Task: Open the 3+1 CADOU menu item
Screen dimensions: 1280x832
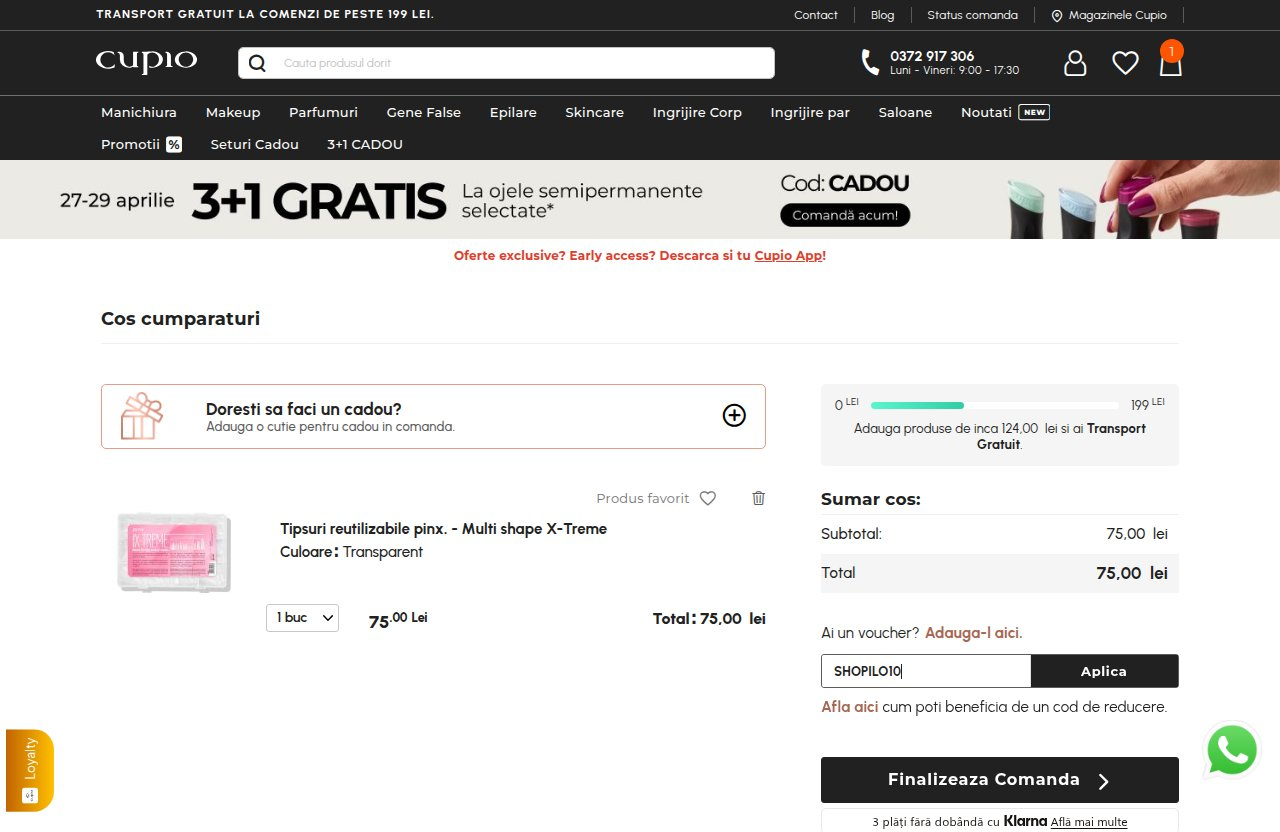Action: [x=365, y=144]
